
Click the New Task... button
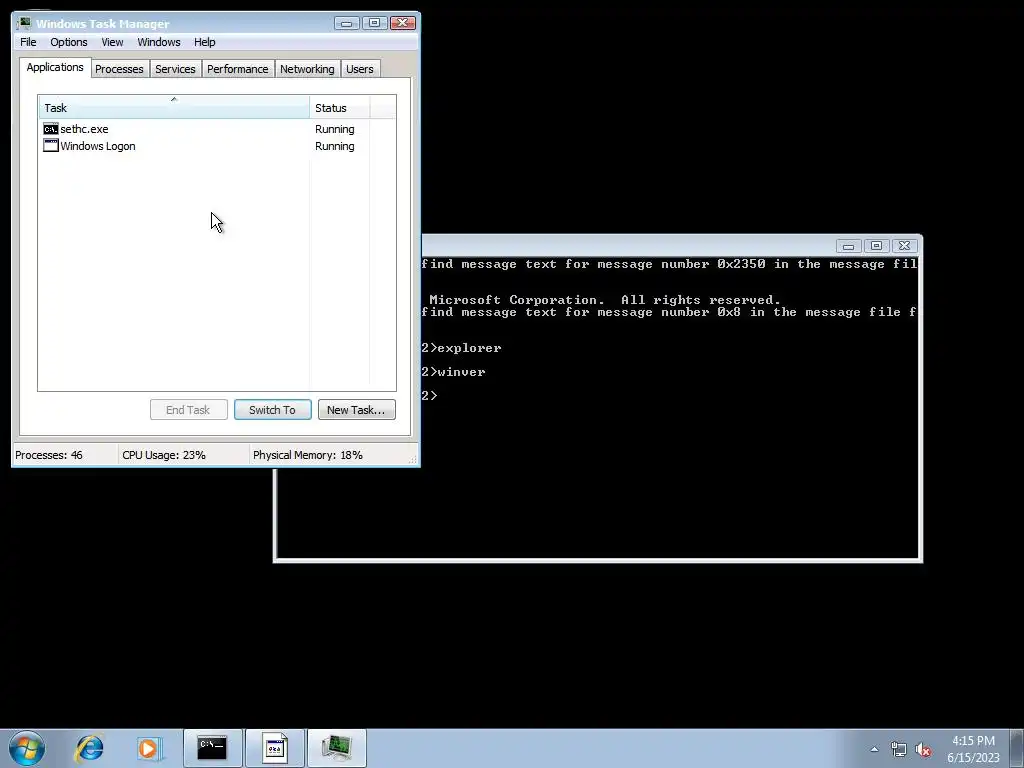[357, 409]
